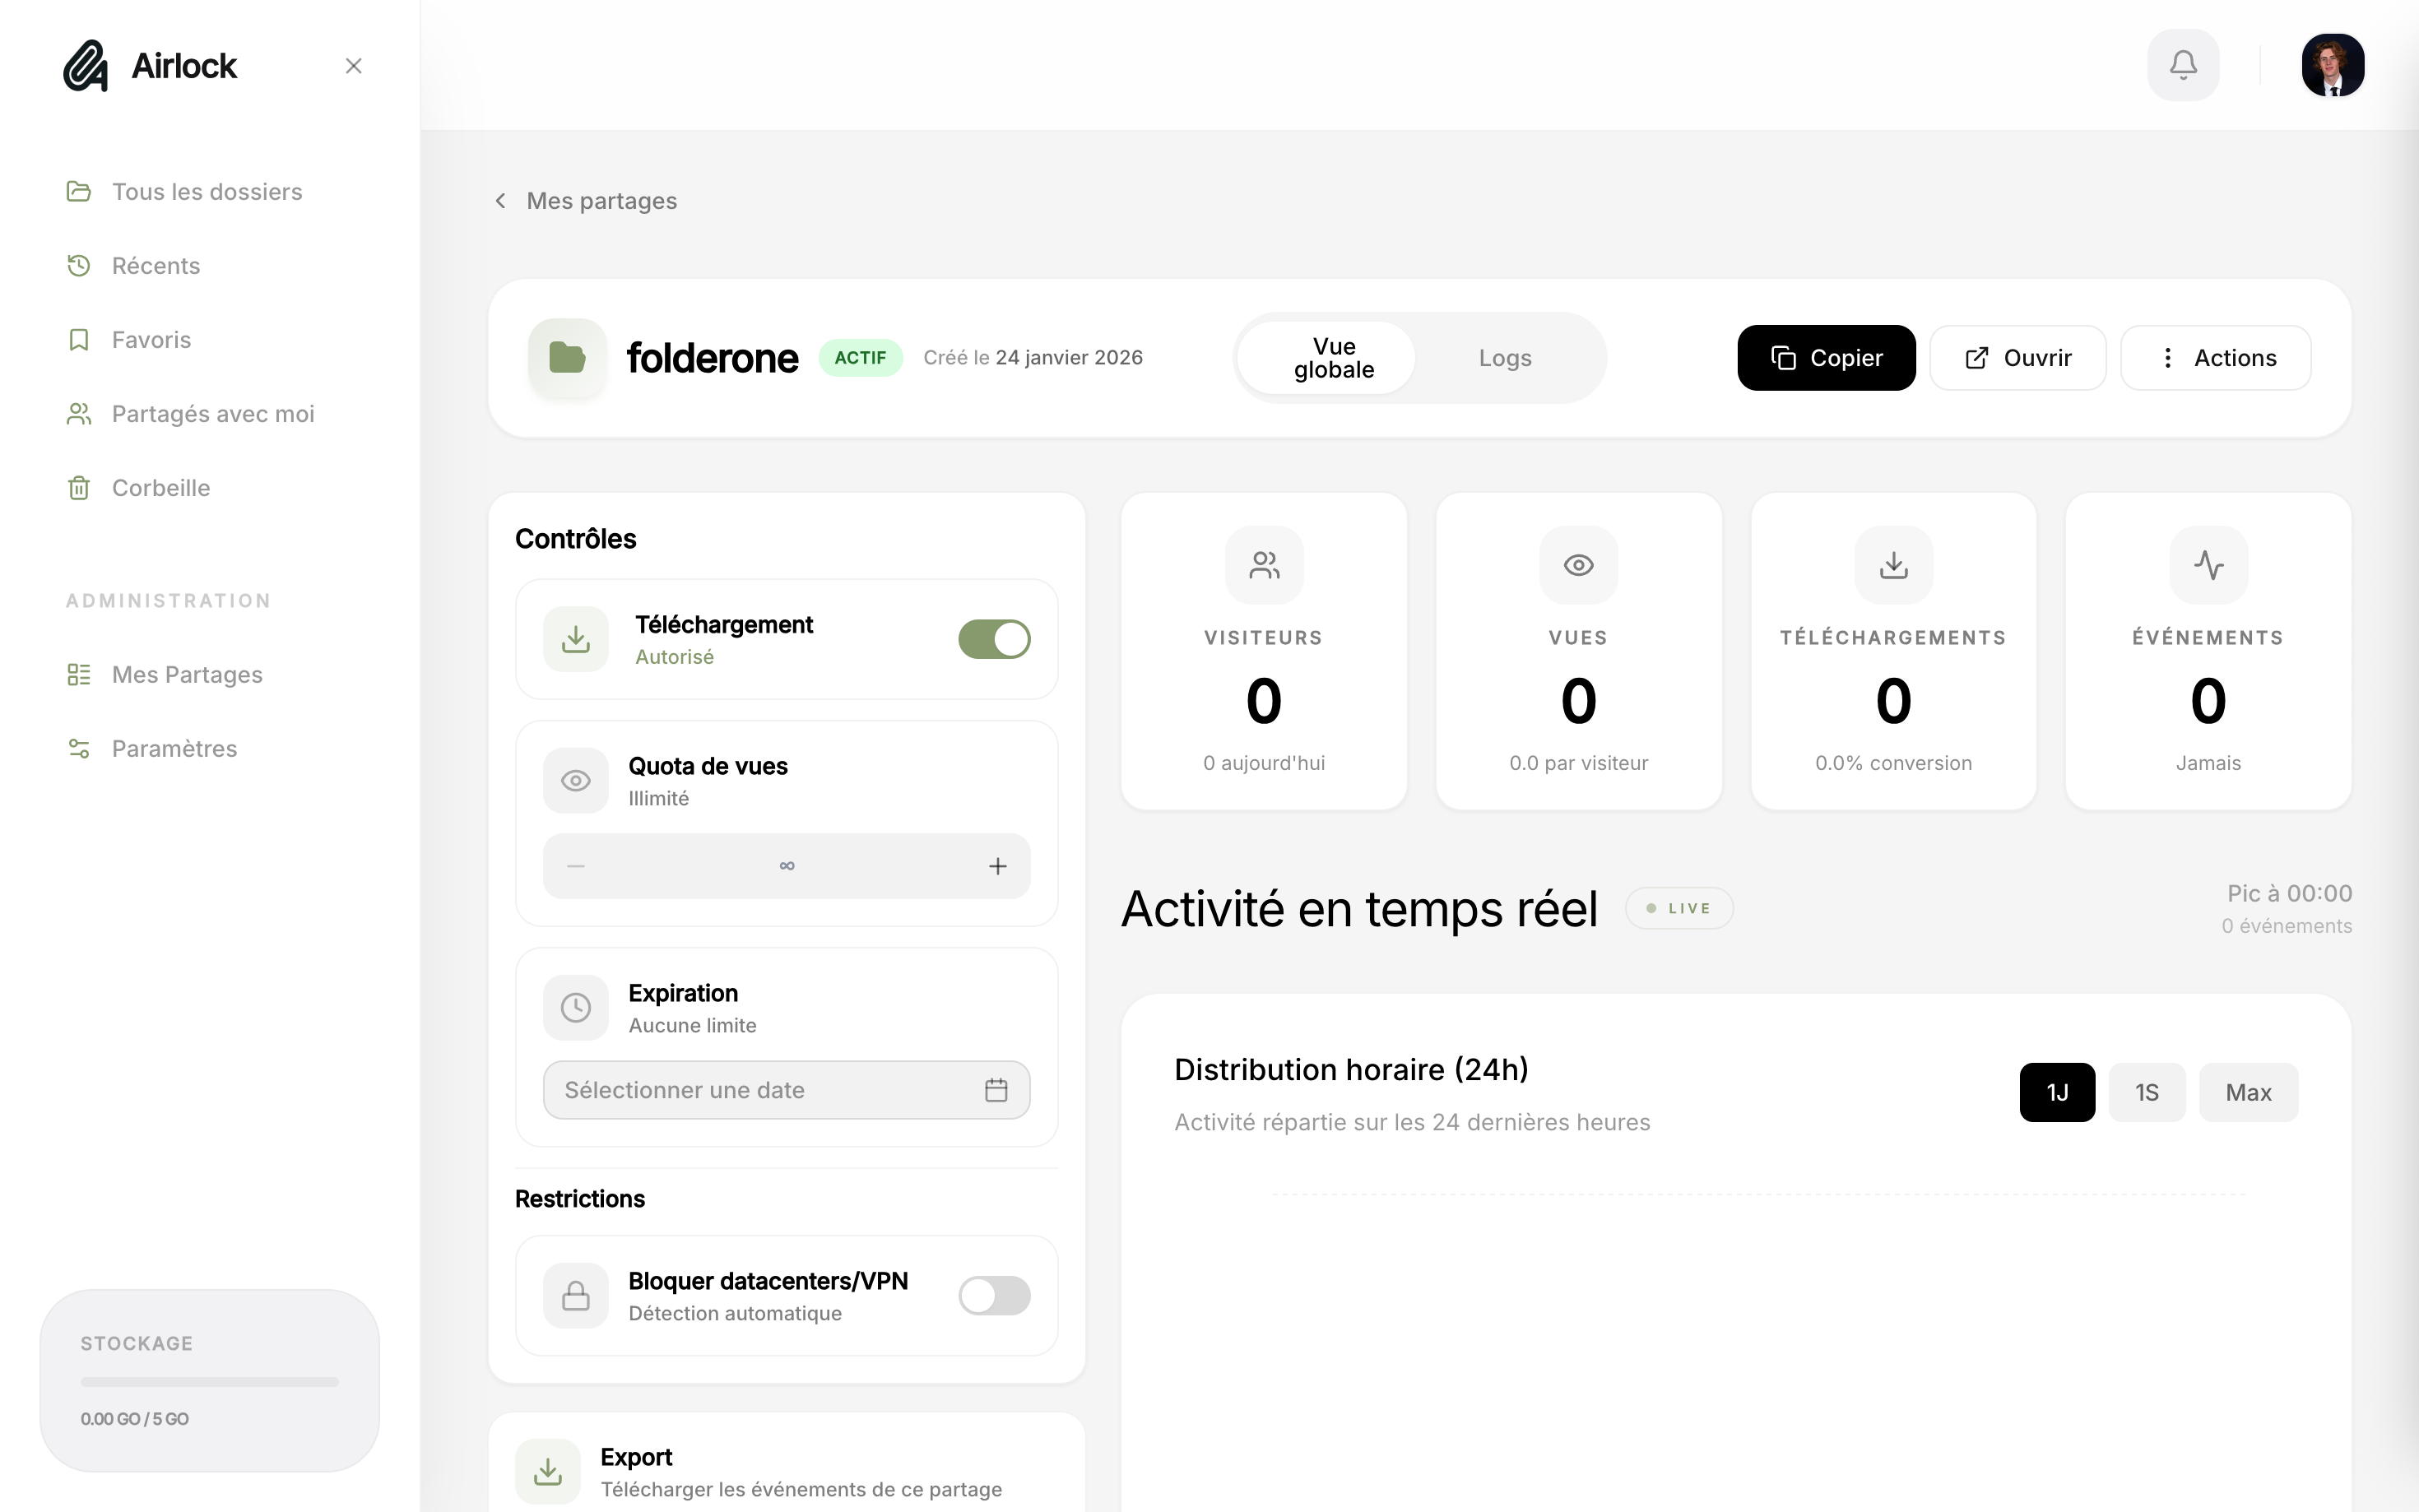
Task: Enable Bloquer datacenters/VPN
Action: (994, 1295)
